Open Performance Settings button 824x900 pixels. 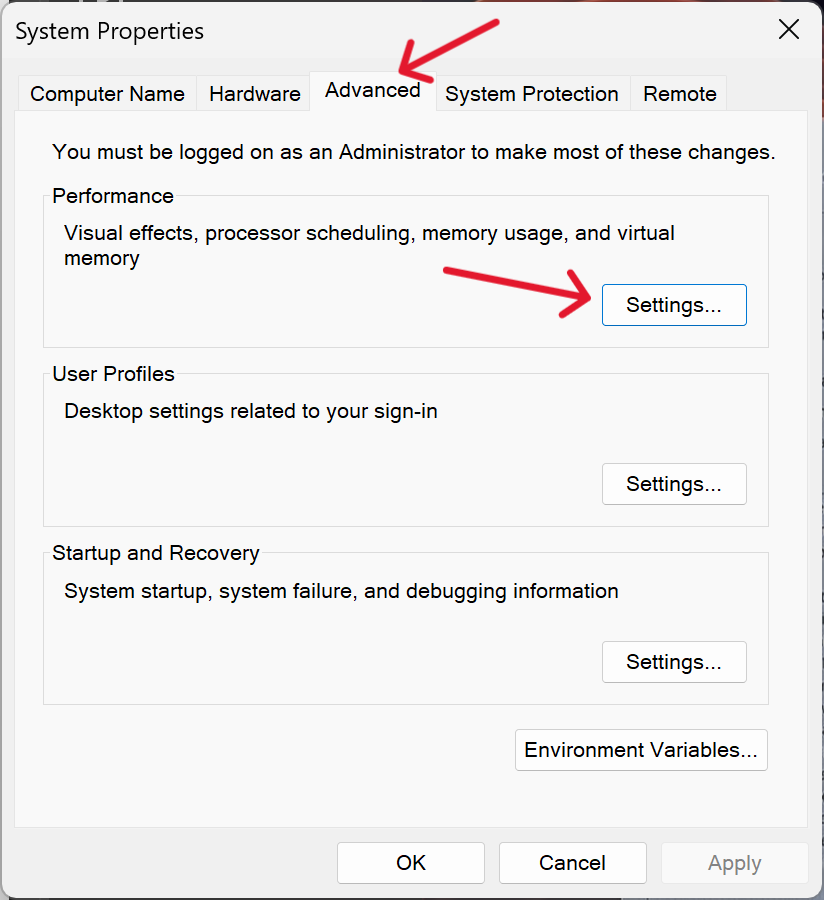point(674,305)
